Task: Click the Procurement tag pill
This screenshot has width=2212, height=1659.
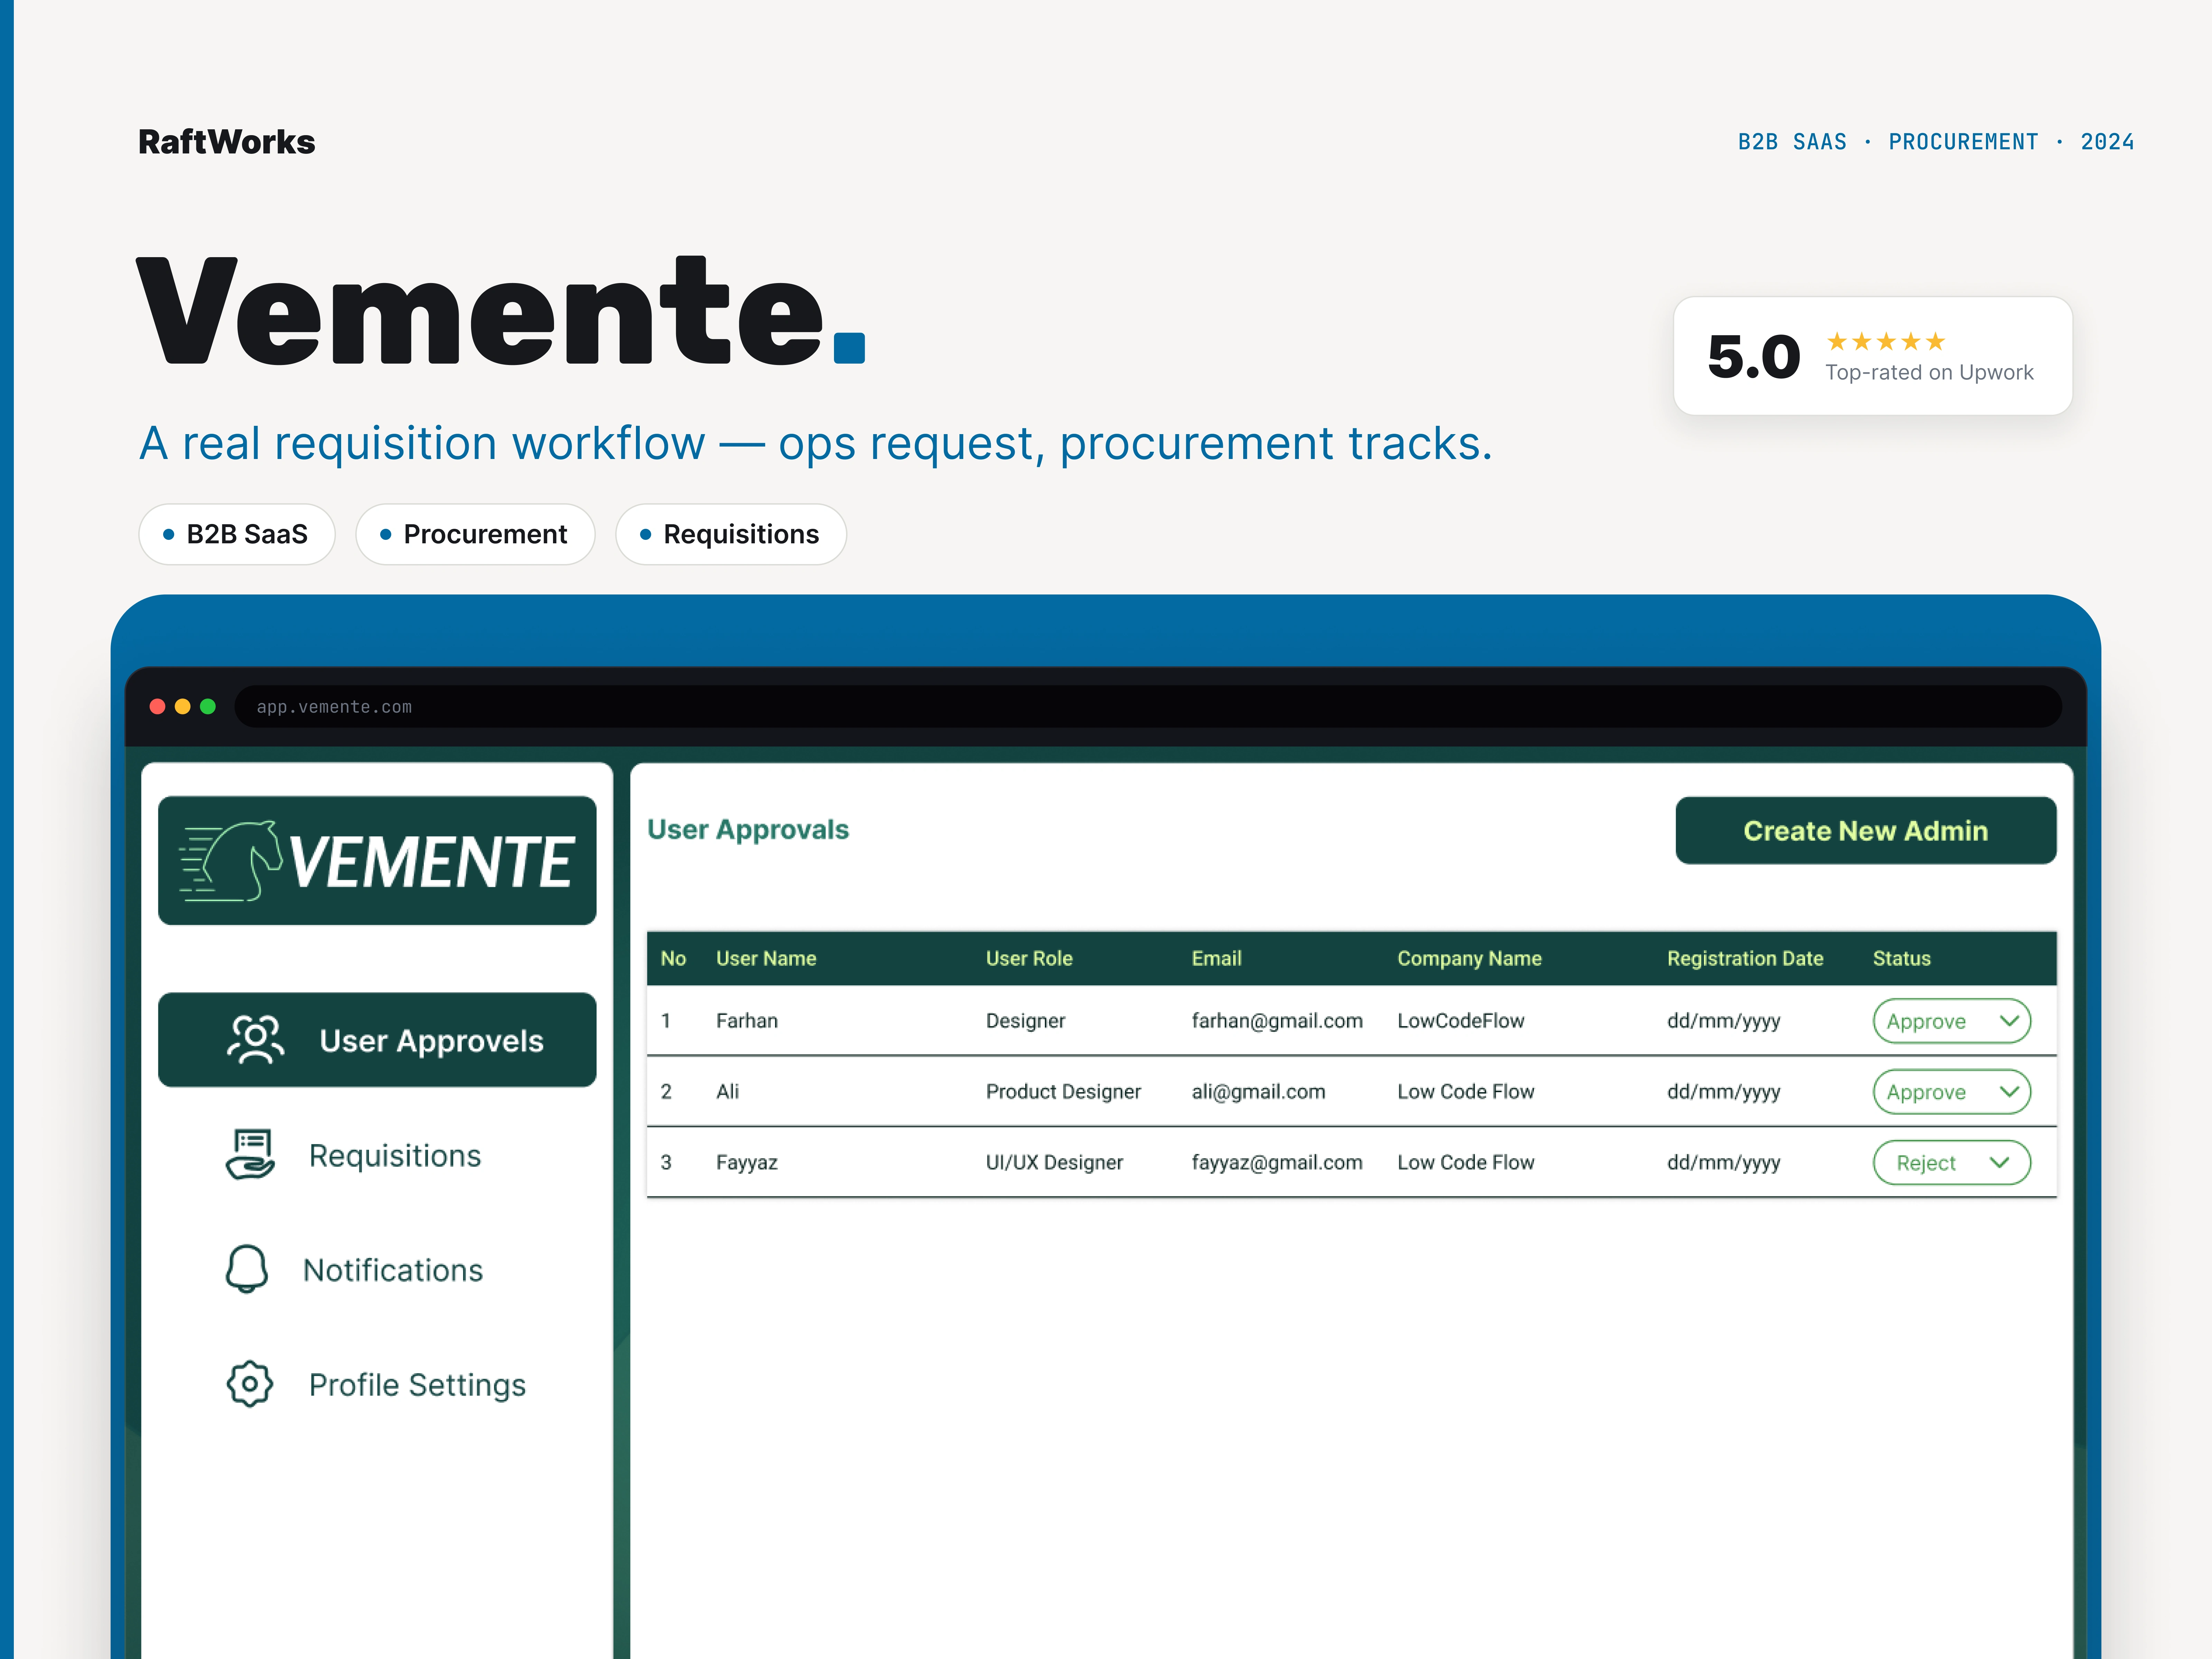Action: (475, 534)
